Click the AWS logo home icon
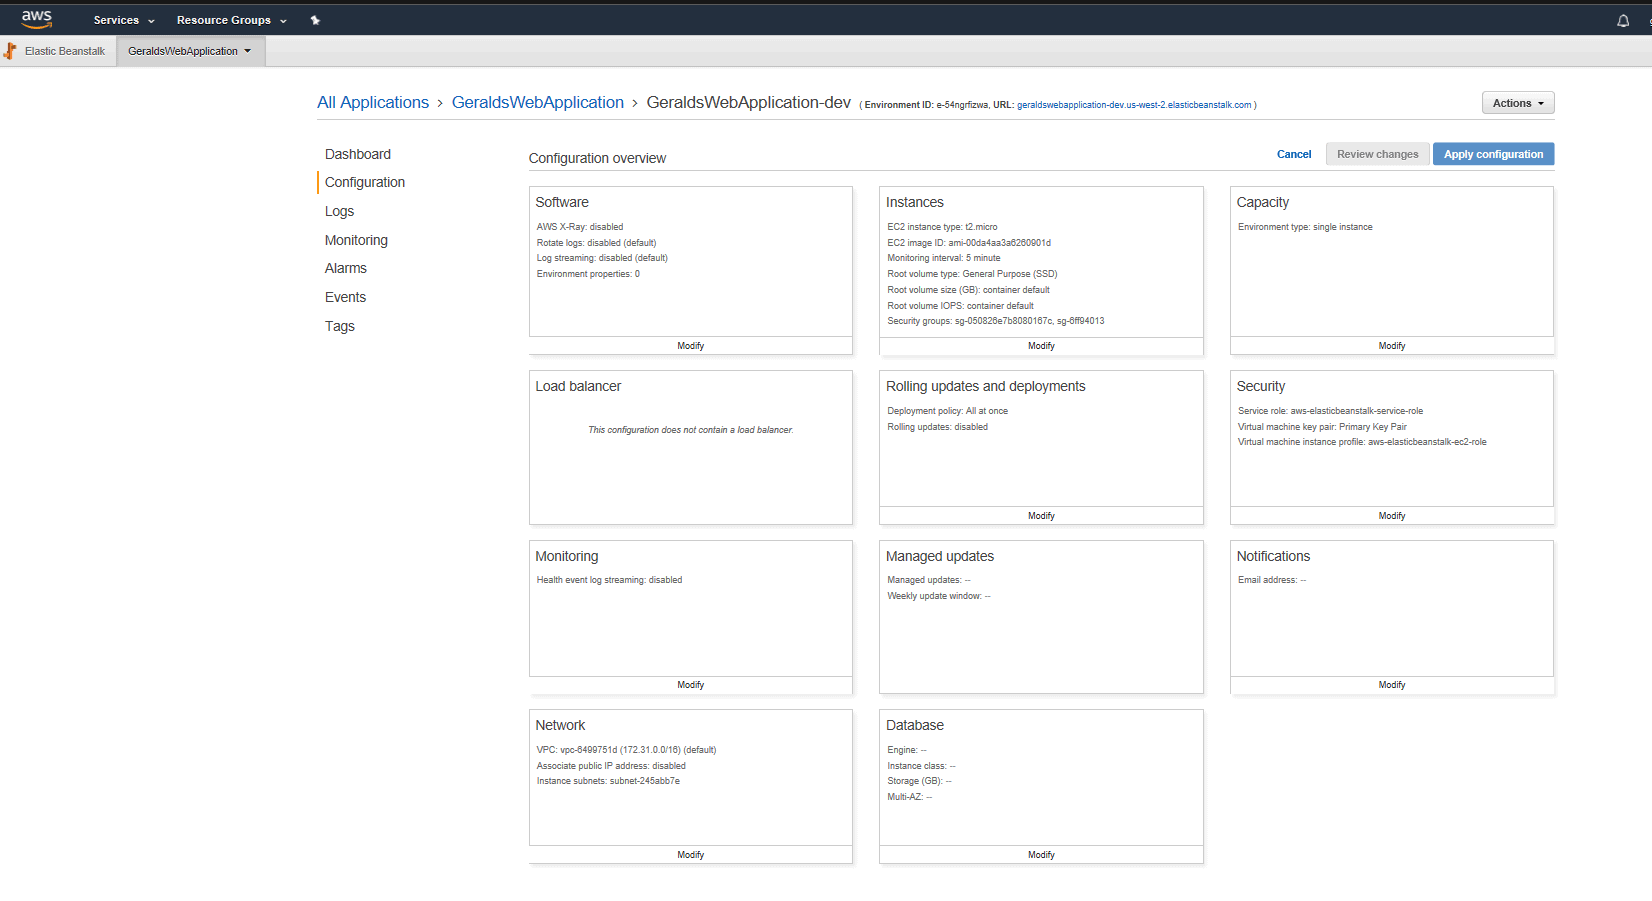This screenshot has height=901, width=1652. tap(37, 19)
